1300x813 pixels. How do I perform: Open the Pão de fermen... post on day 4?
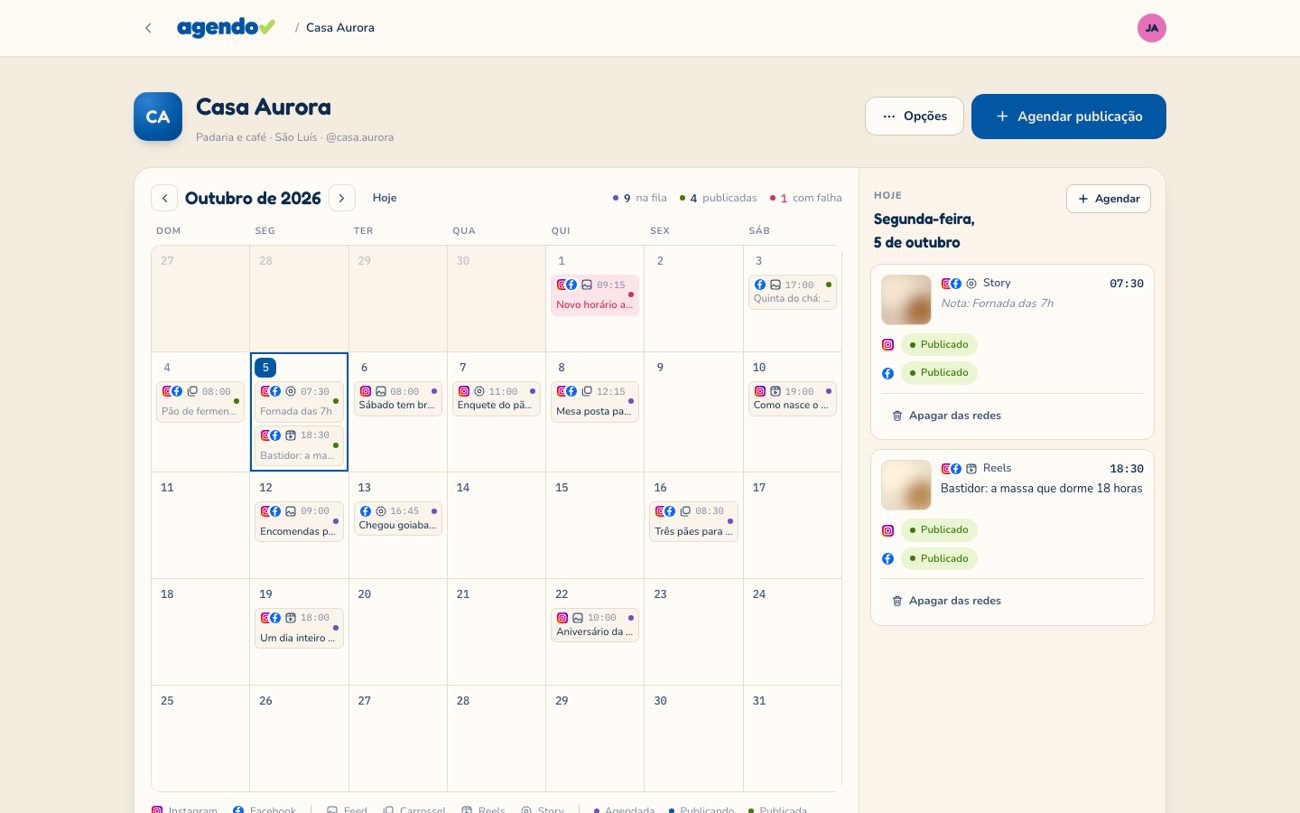200,401
